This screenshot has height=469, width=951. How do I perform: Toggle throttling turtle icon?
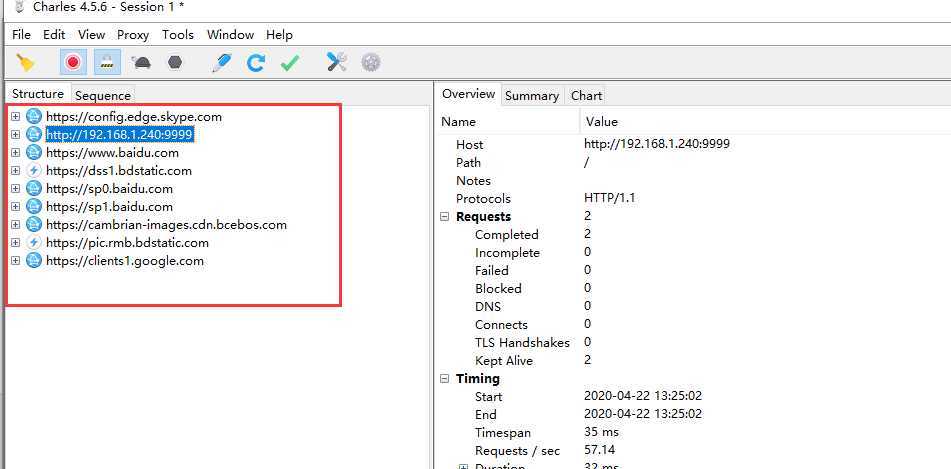pos(141,62)
